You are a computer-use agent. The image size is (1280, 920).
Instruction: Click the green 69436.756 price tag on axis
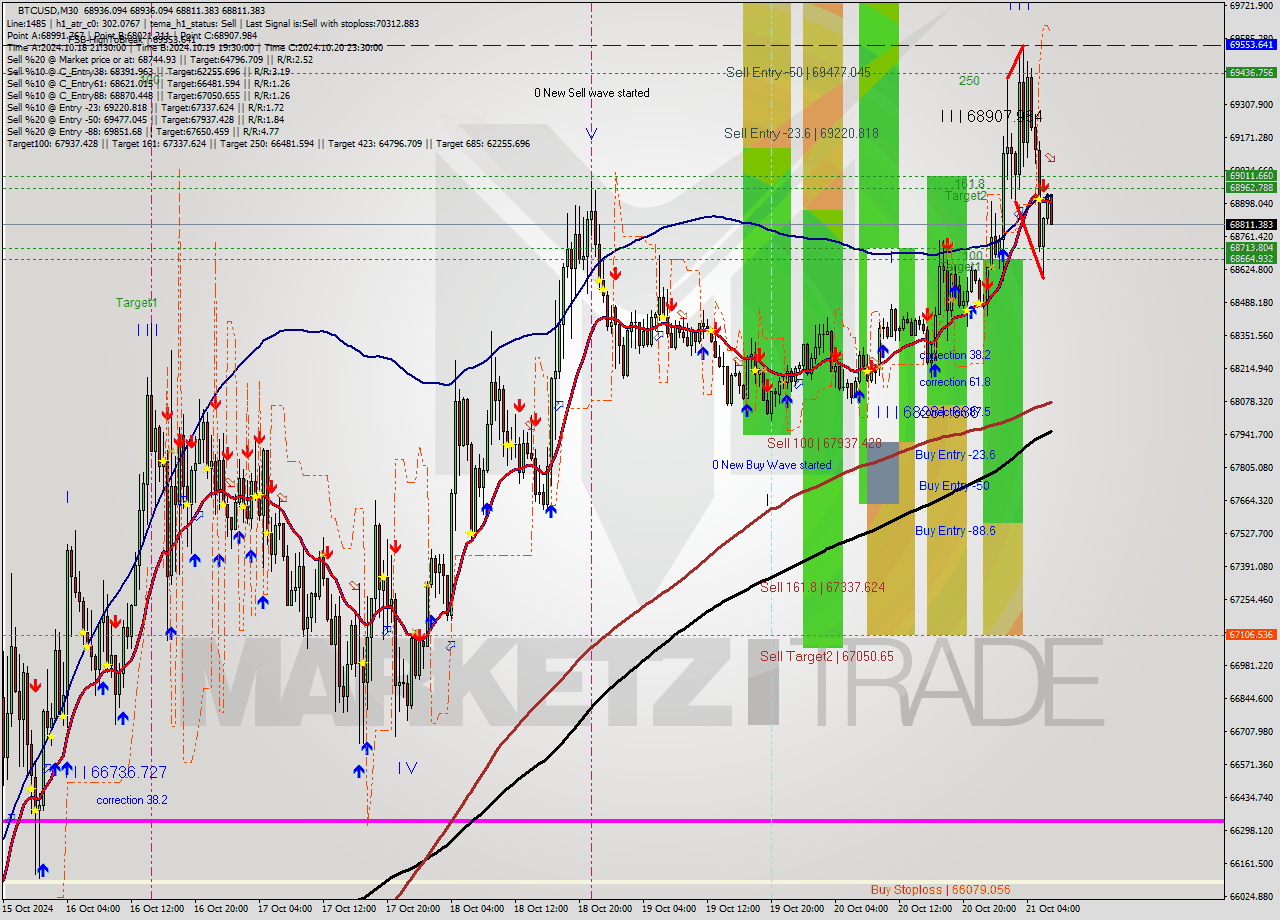[1251, 72]
